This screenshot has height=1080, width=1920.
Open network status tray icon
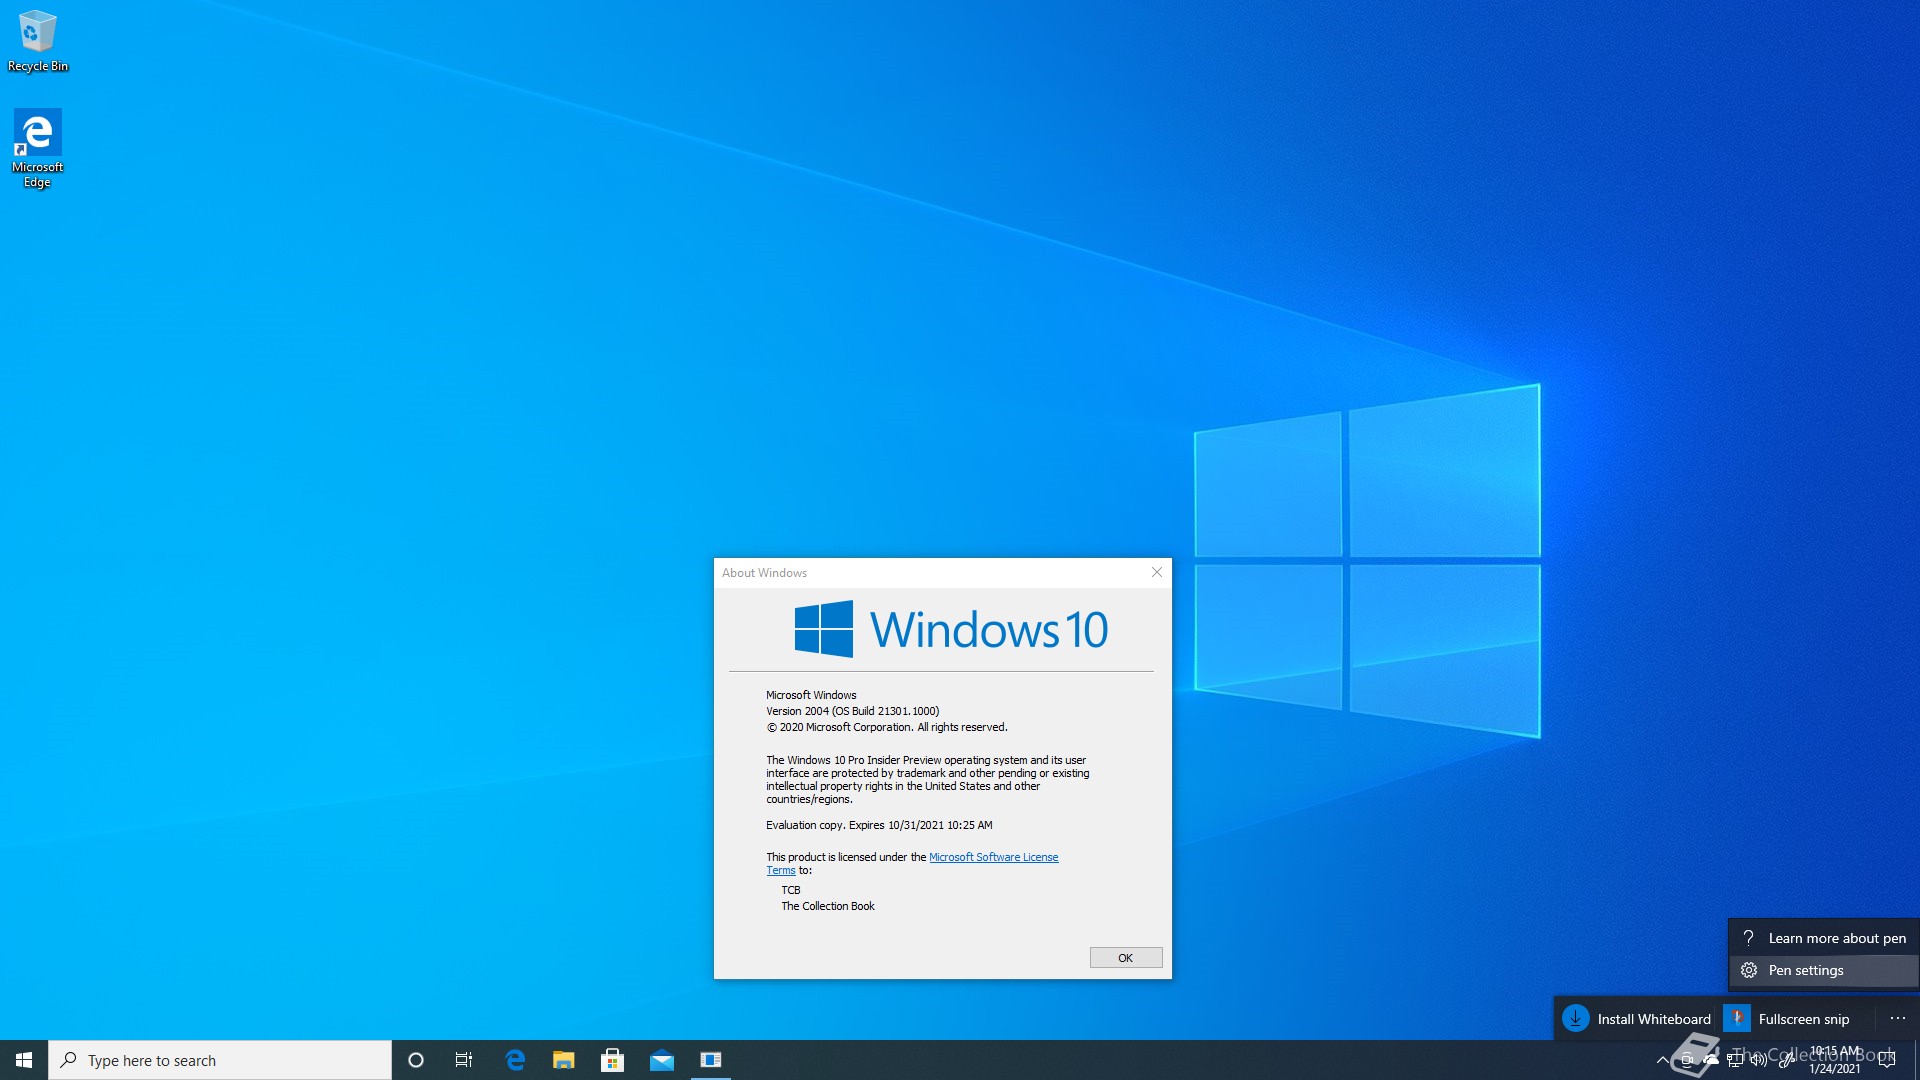1735,1060
